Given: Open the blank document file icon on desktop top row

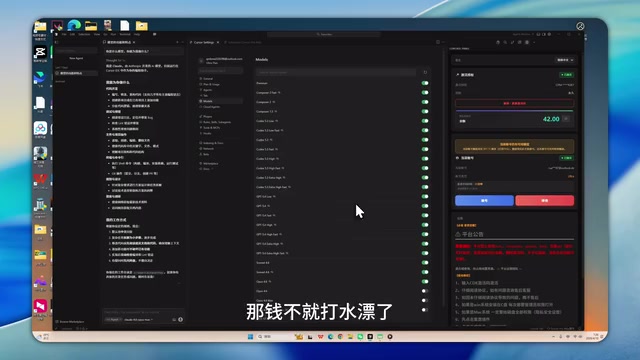Looking at the screenshot, I should pyautogui.click(x=124, y=25).
